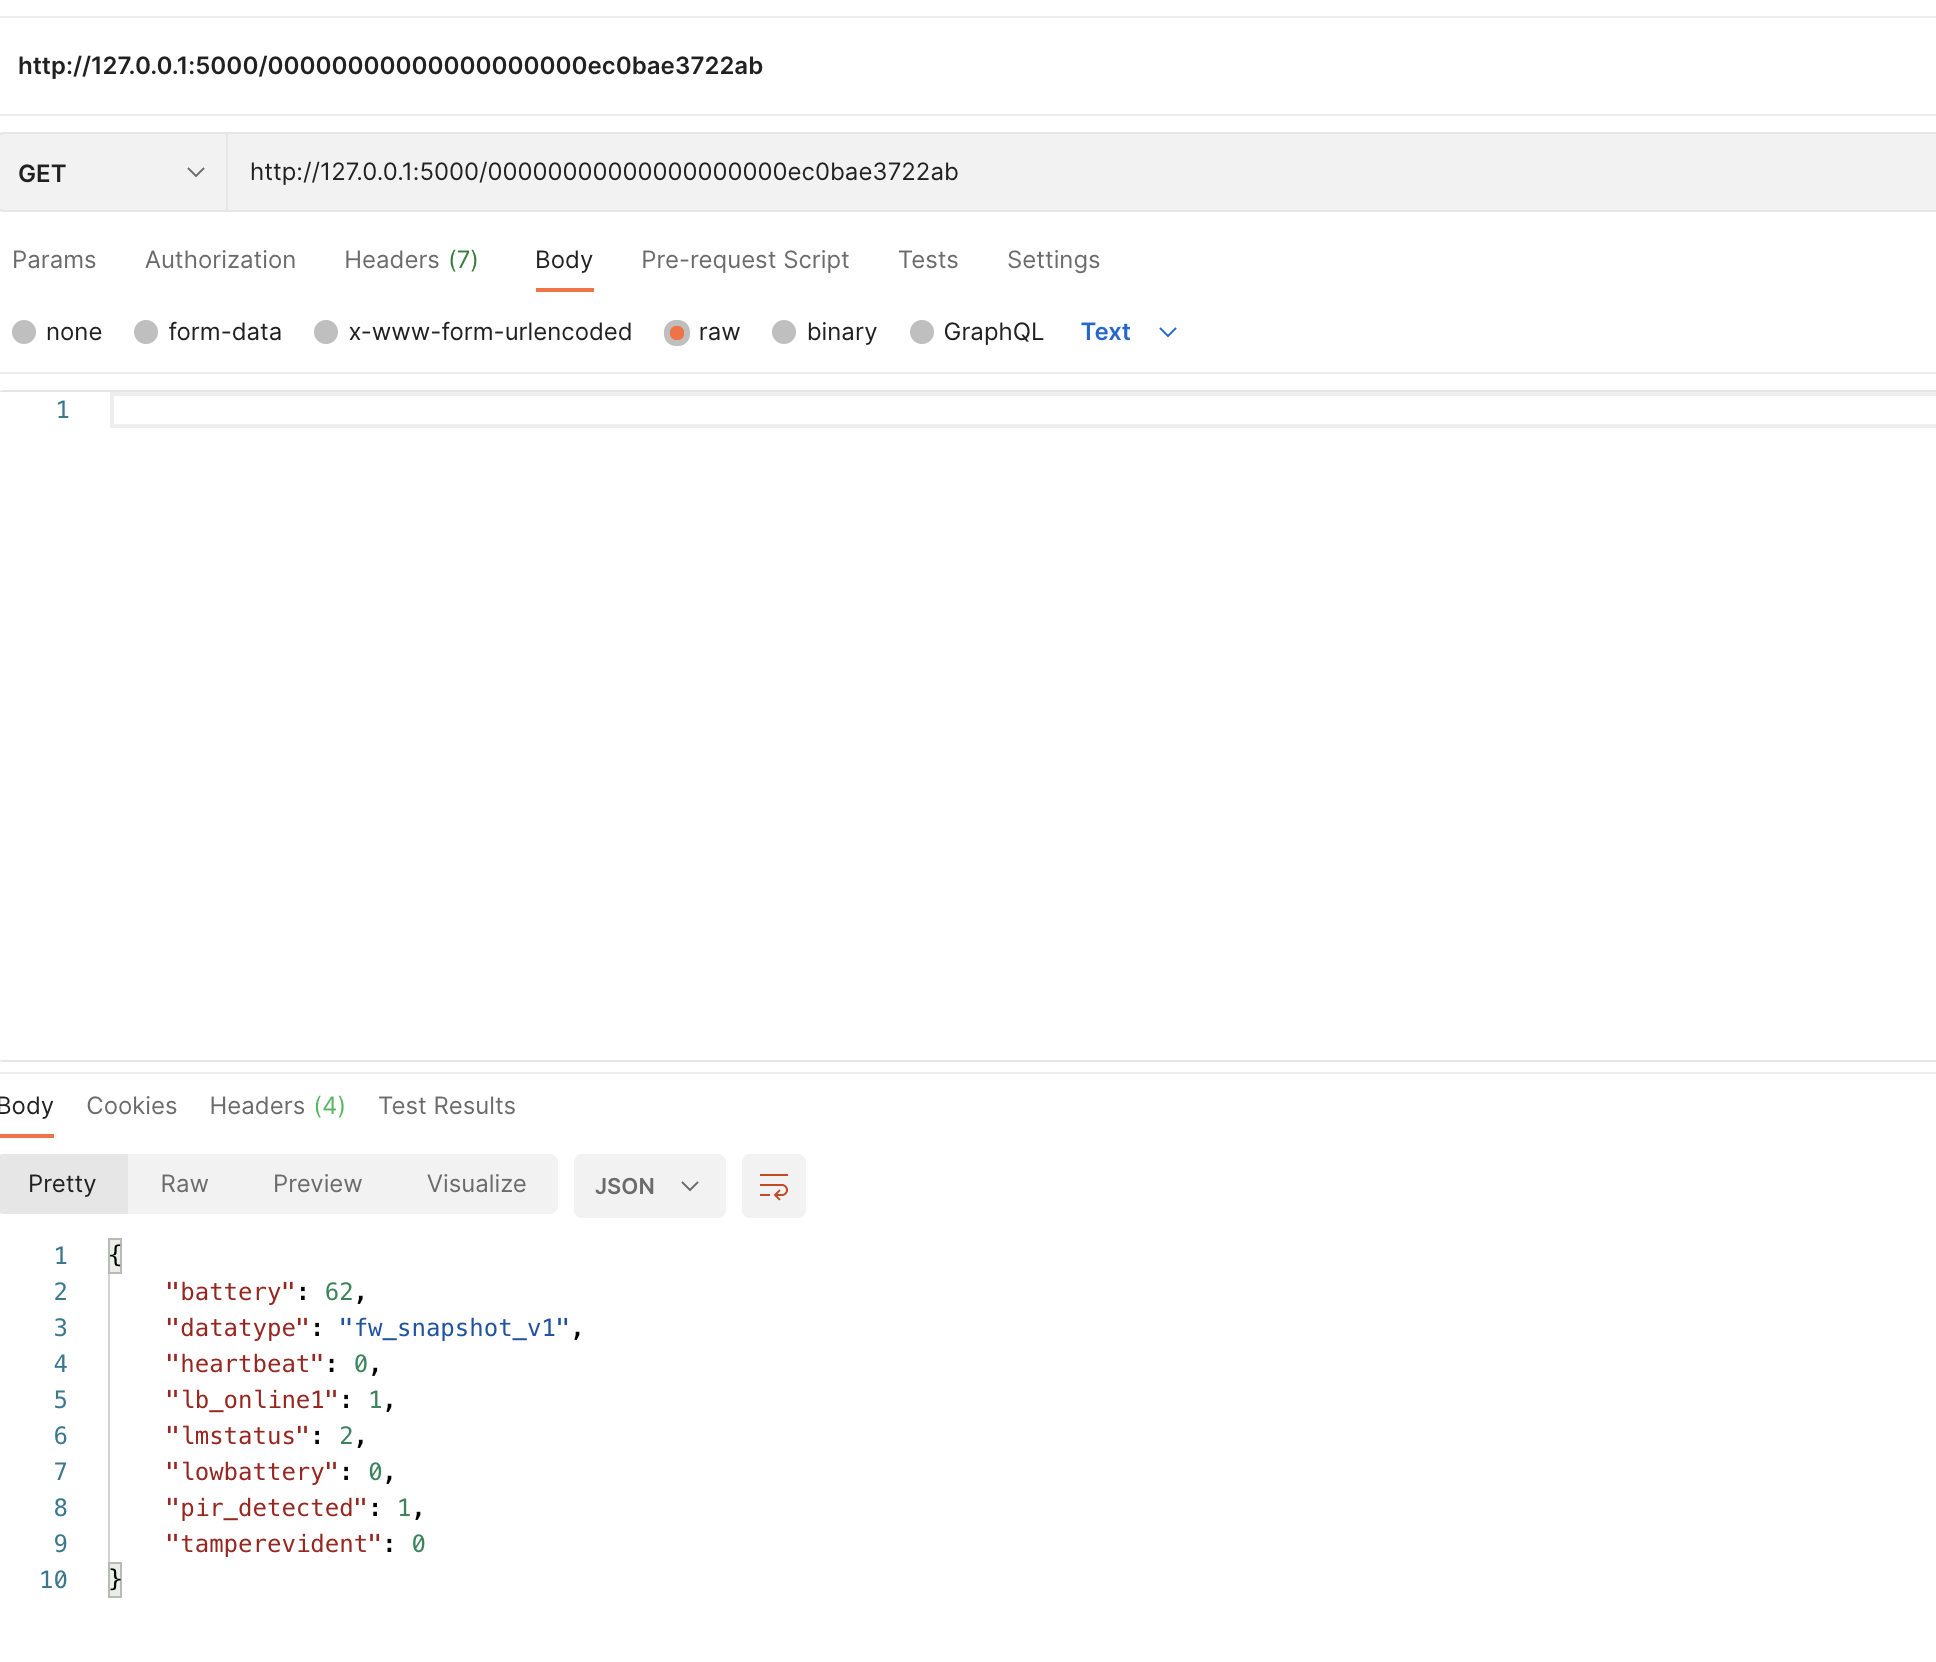1936x1662 pixels.
Task: Open the GET method dropdown
Action: tap(112, 173)
